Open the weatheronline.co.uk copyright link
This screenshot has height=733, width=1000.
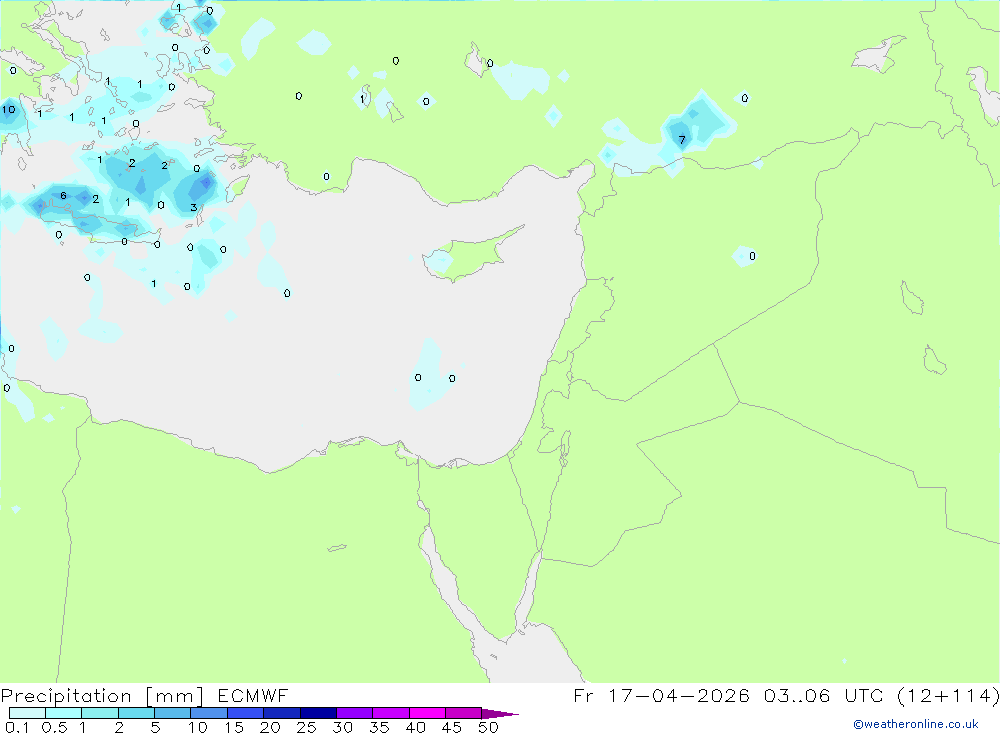[x=915, y=724]
